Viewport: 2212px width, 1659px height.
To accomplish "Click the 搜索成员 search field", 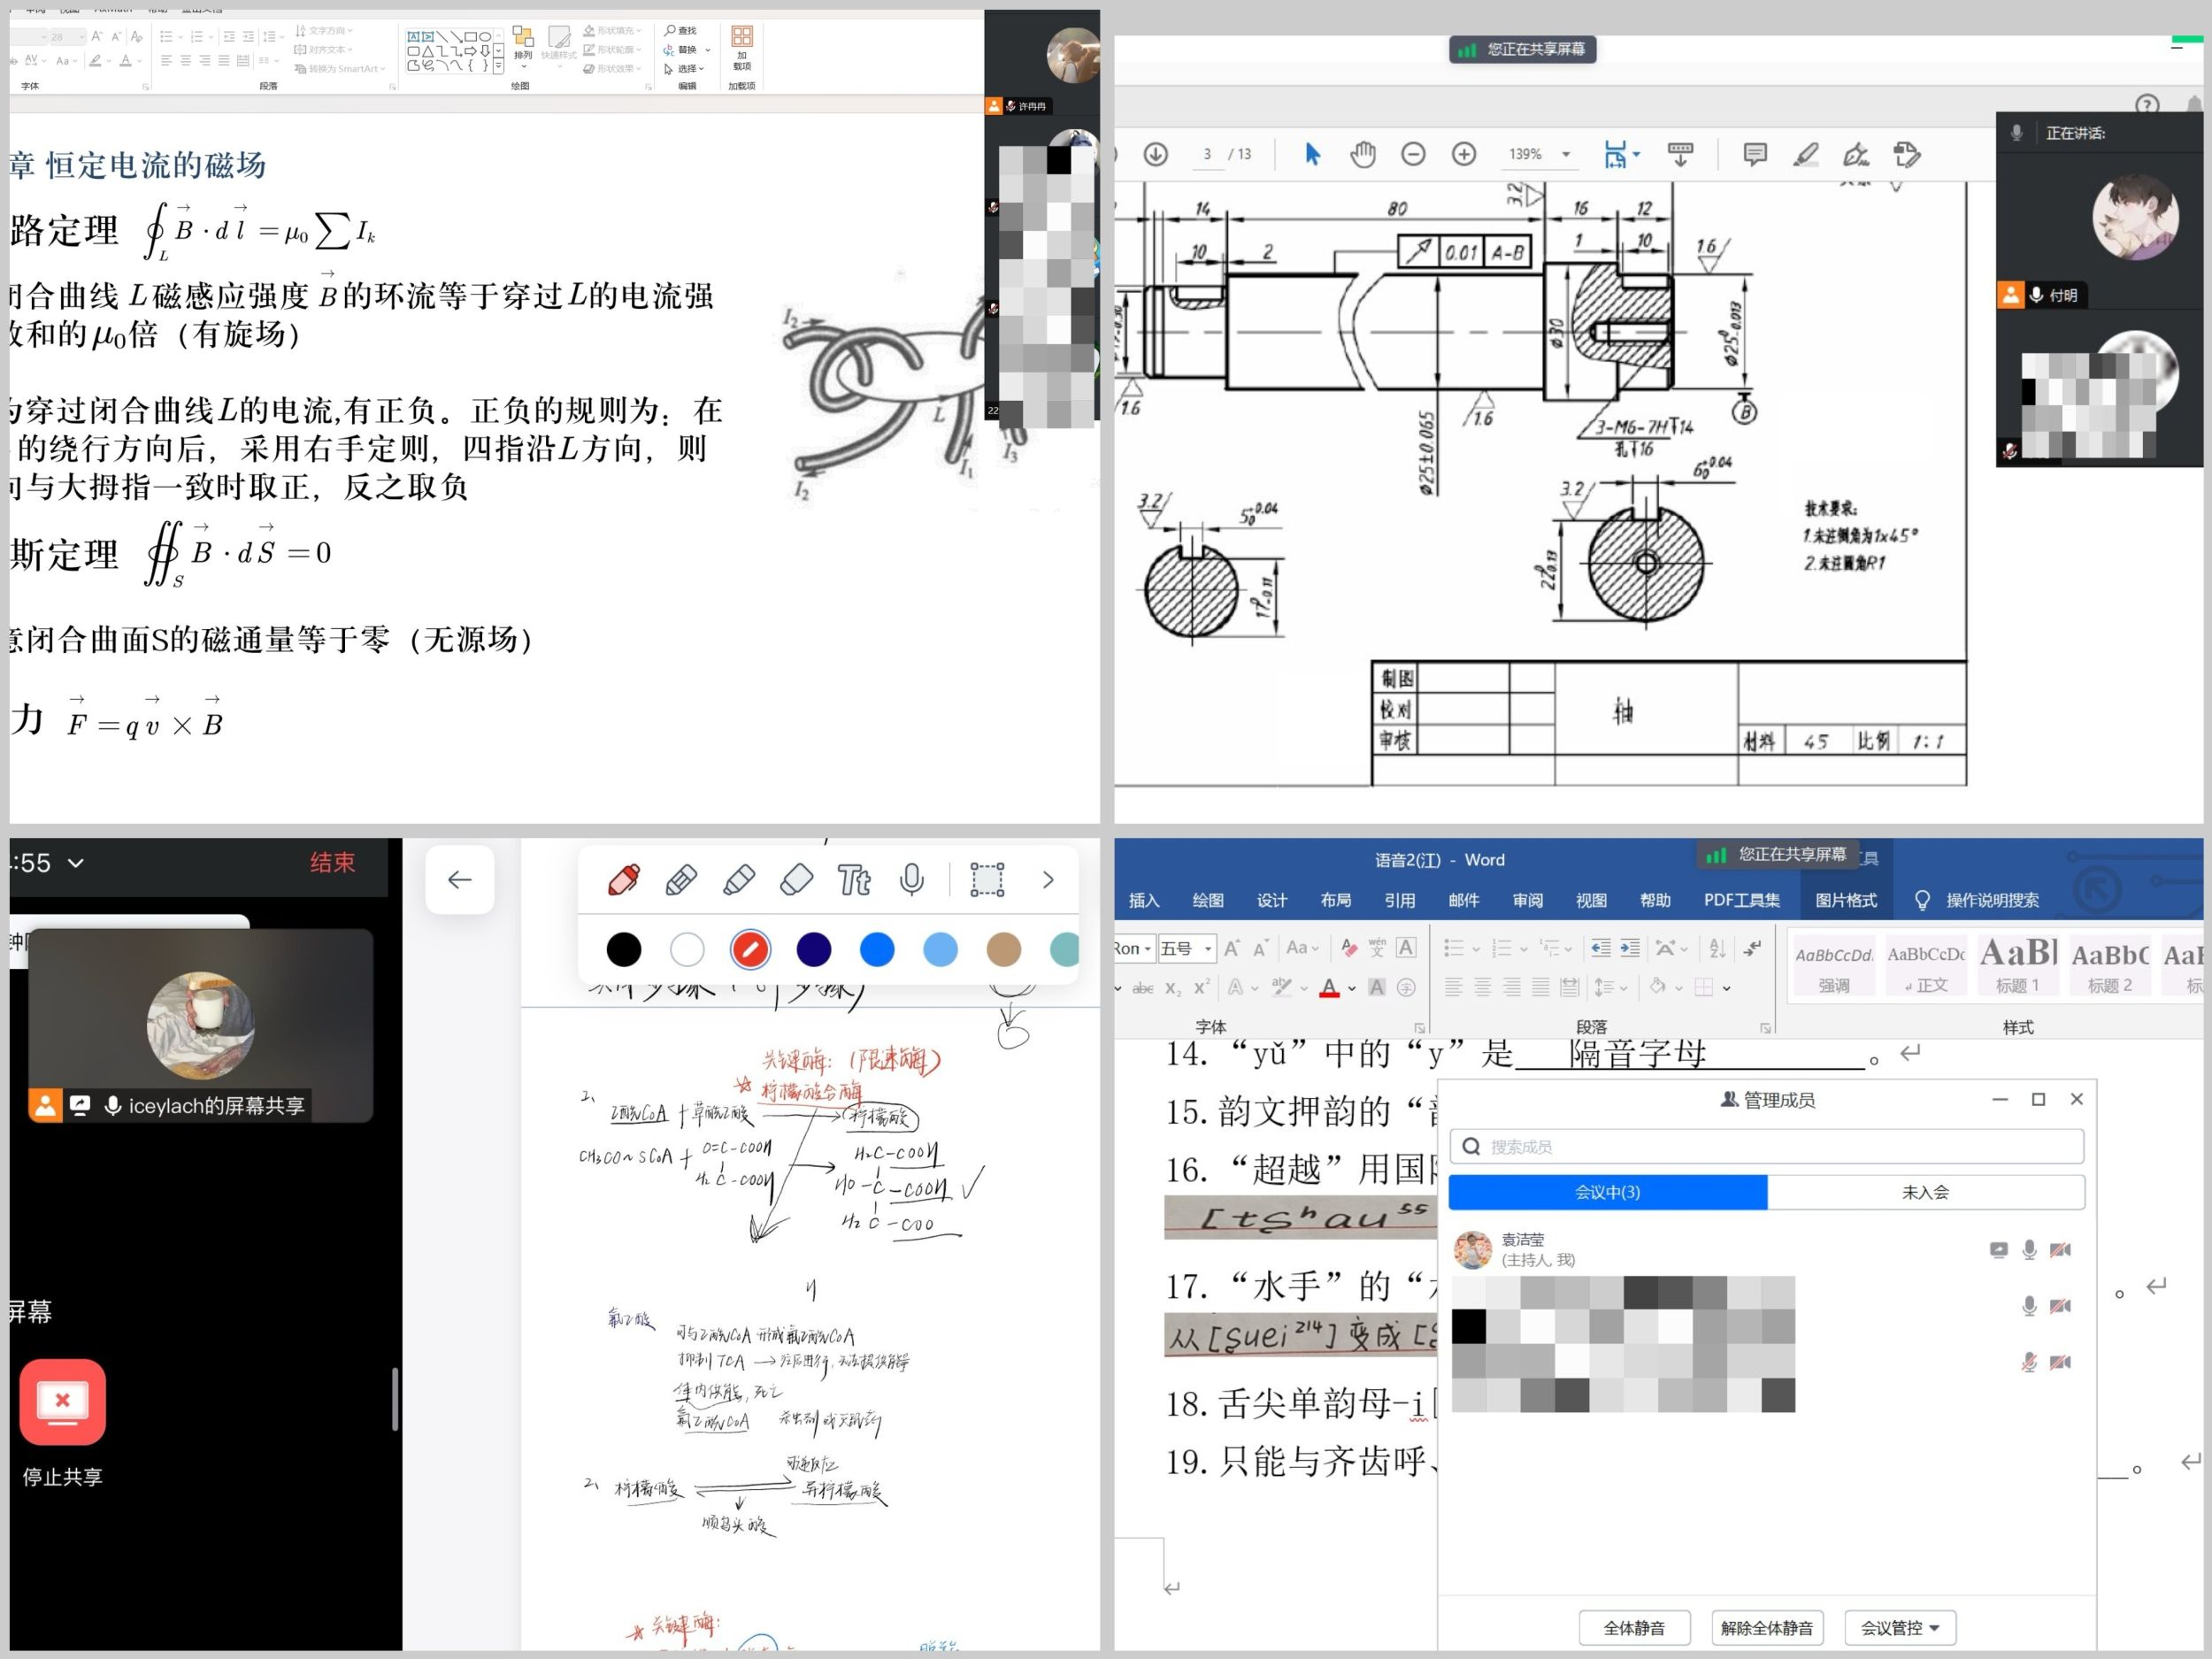I will [x=1766, y=1146].
